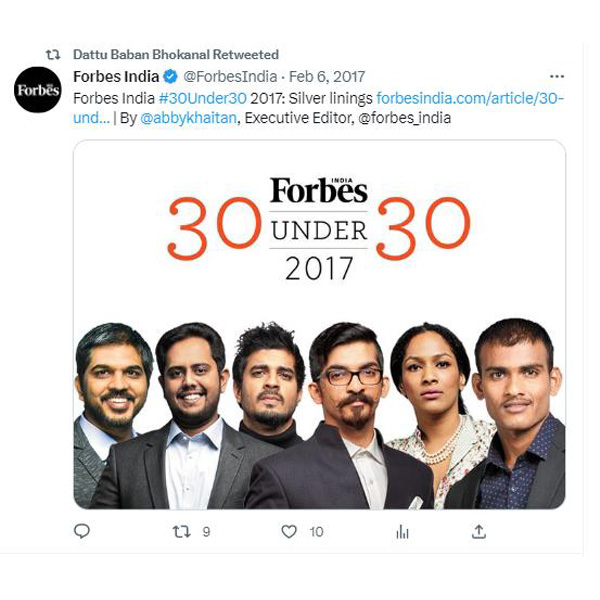Click the @ForbesIndia handle
The height and width of the screenshot is (600, 600).
tap(228, 77)
